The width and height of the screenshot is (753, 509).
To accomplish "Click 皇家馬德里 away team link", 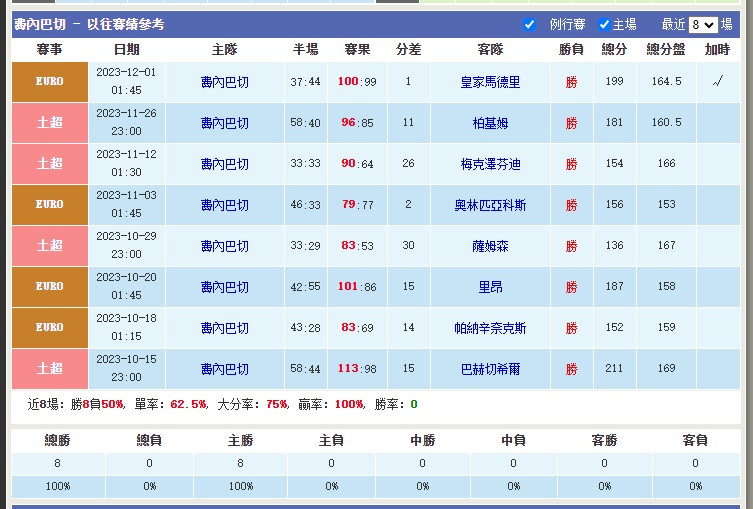I will tap(490, 82).
